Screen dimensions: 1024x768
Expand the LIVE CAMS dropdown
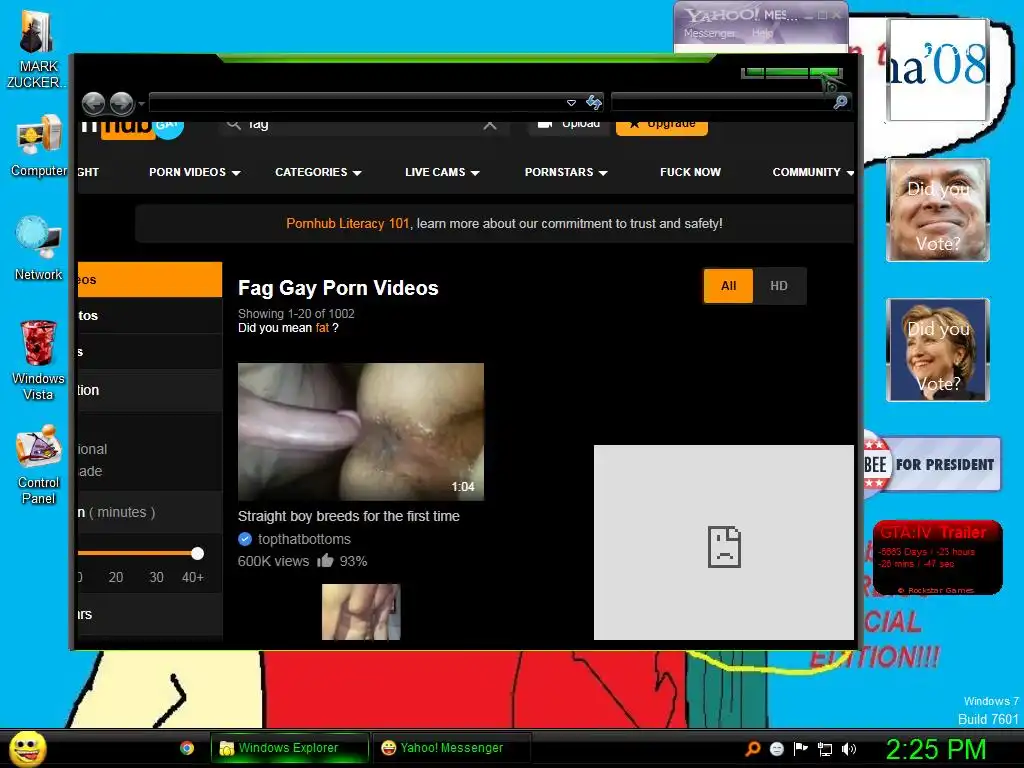pyautogui.click(x=442, y=172)
